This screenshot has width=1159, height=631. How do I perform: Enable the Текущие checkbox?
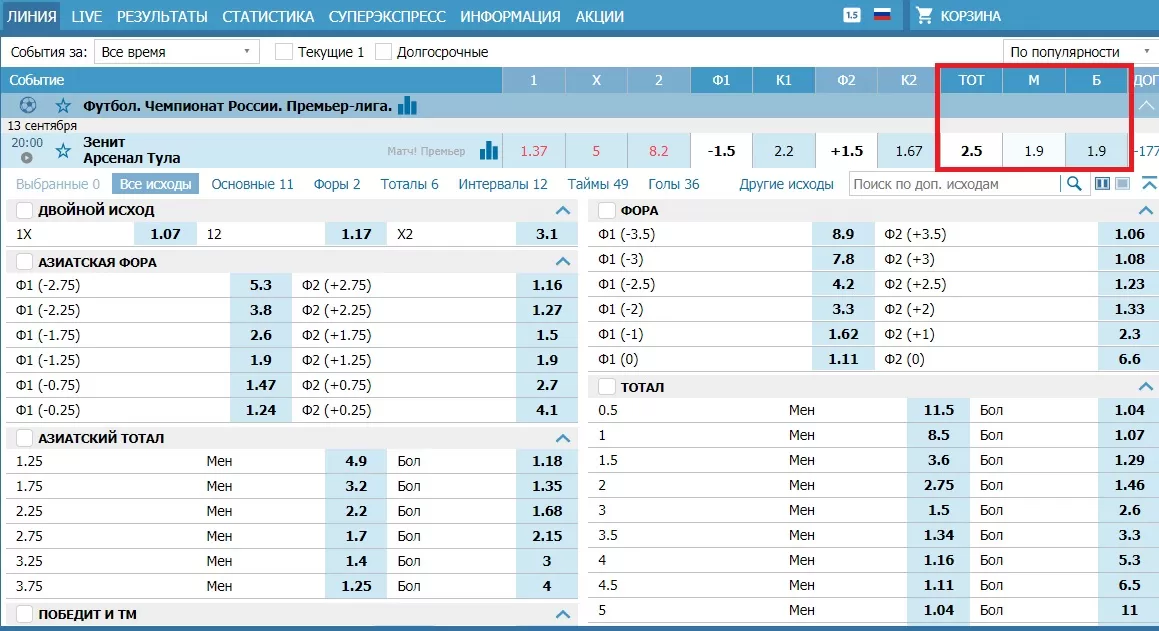[x=284, y=52]
